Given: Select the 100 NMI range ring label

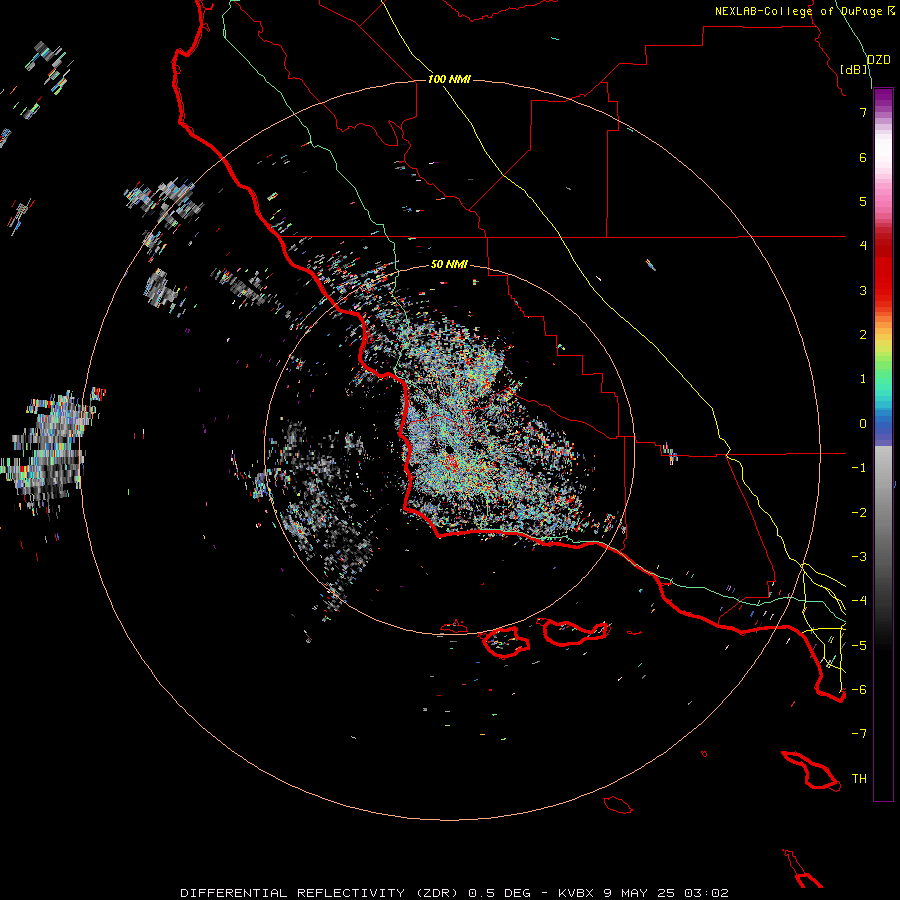Looking at the screenshot, I should [449, 79].
